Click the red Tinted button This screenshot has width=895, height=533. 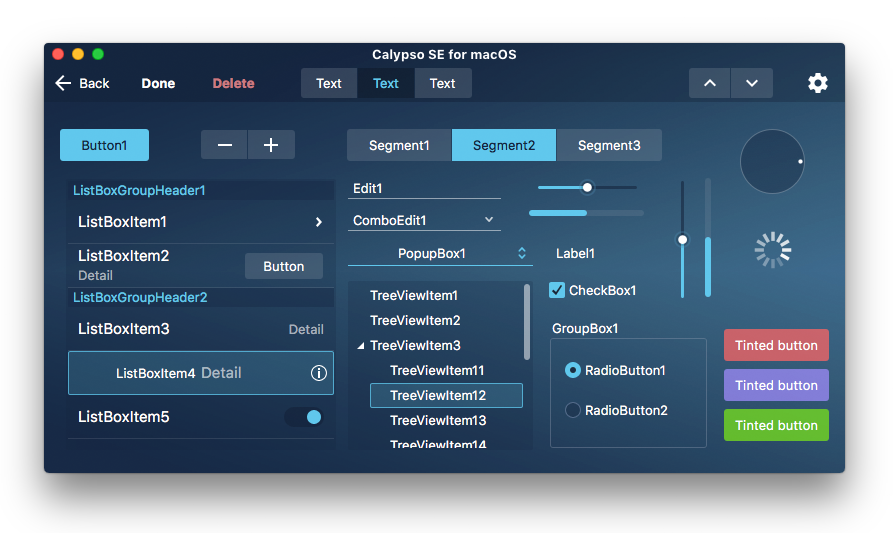(776, 345)
